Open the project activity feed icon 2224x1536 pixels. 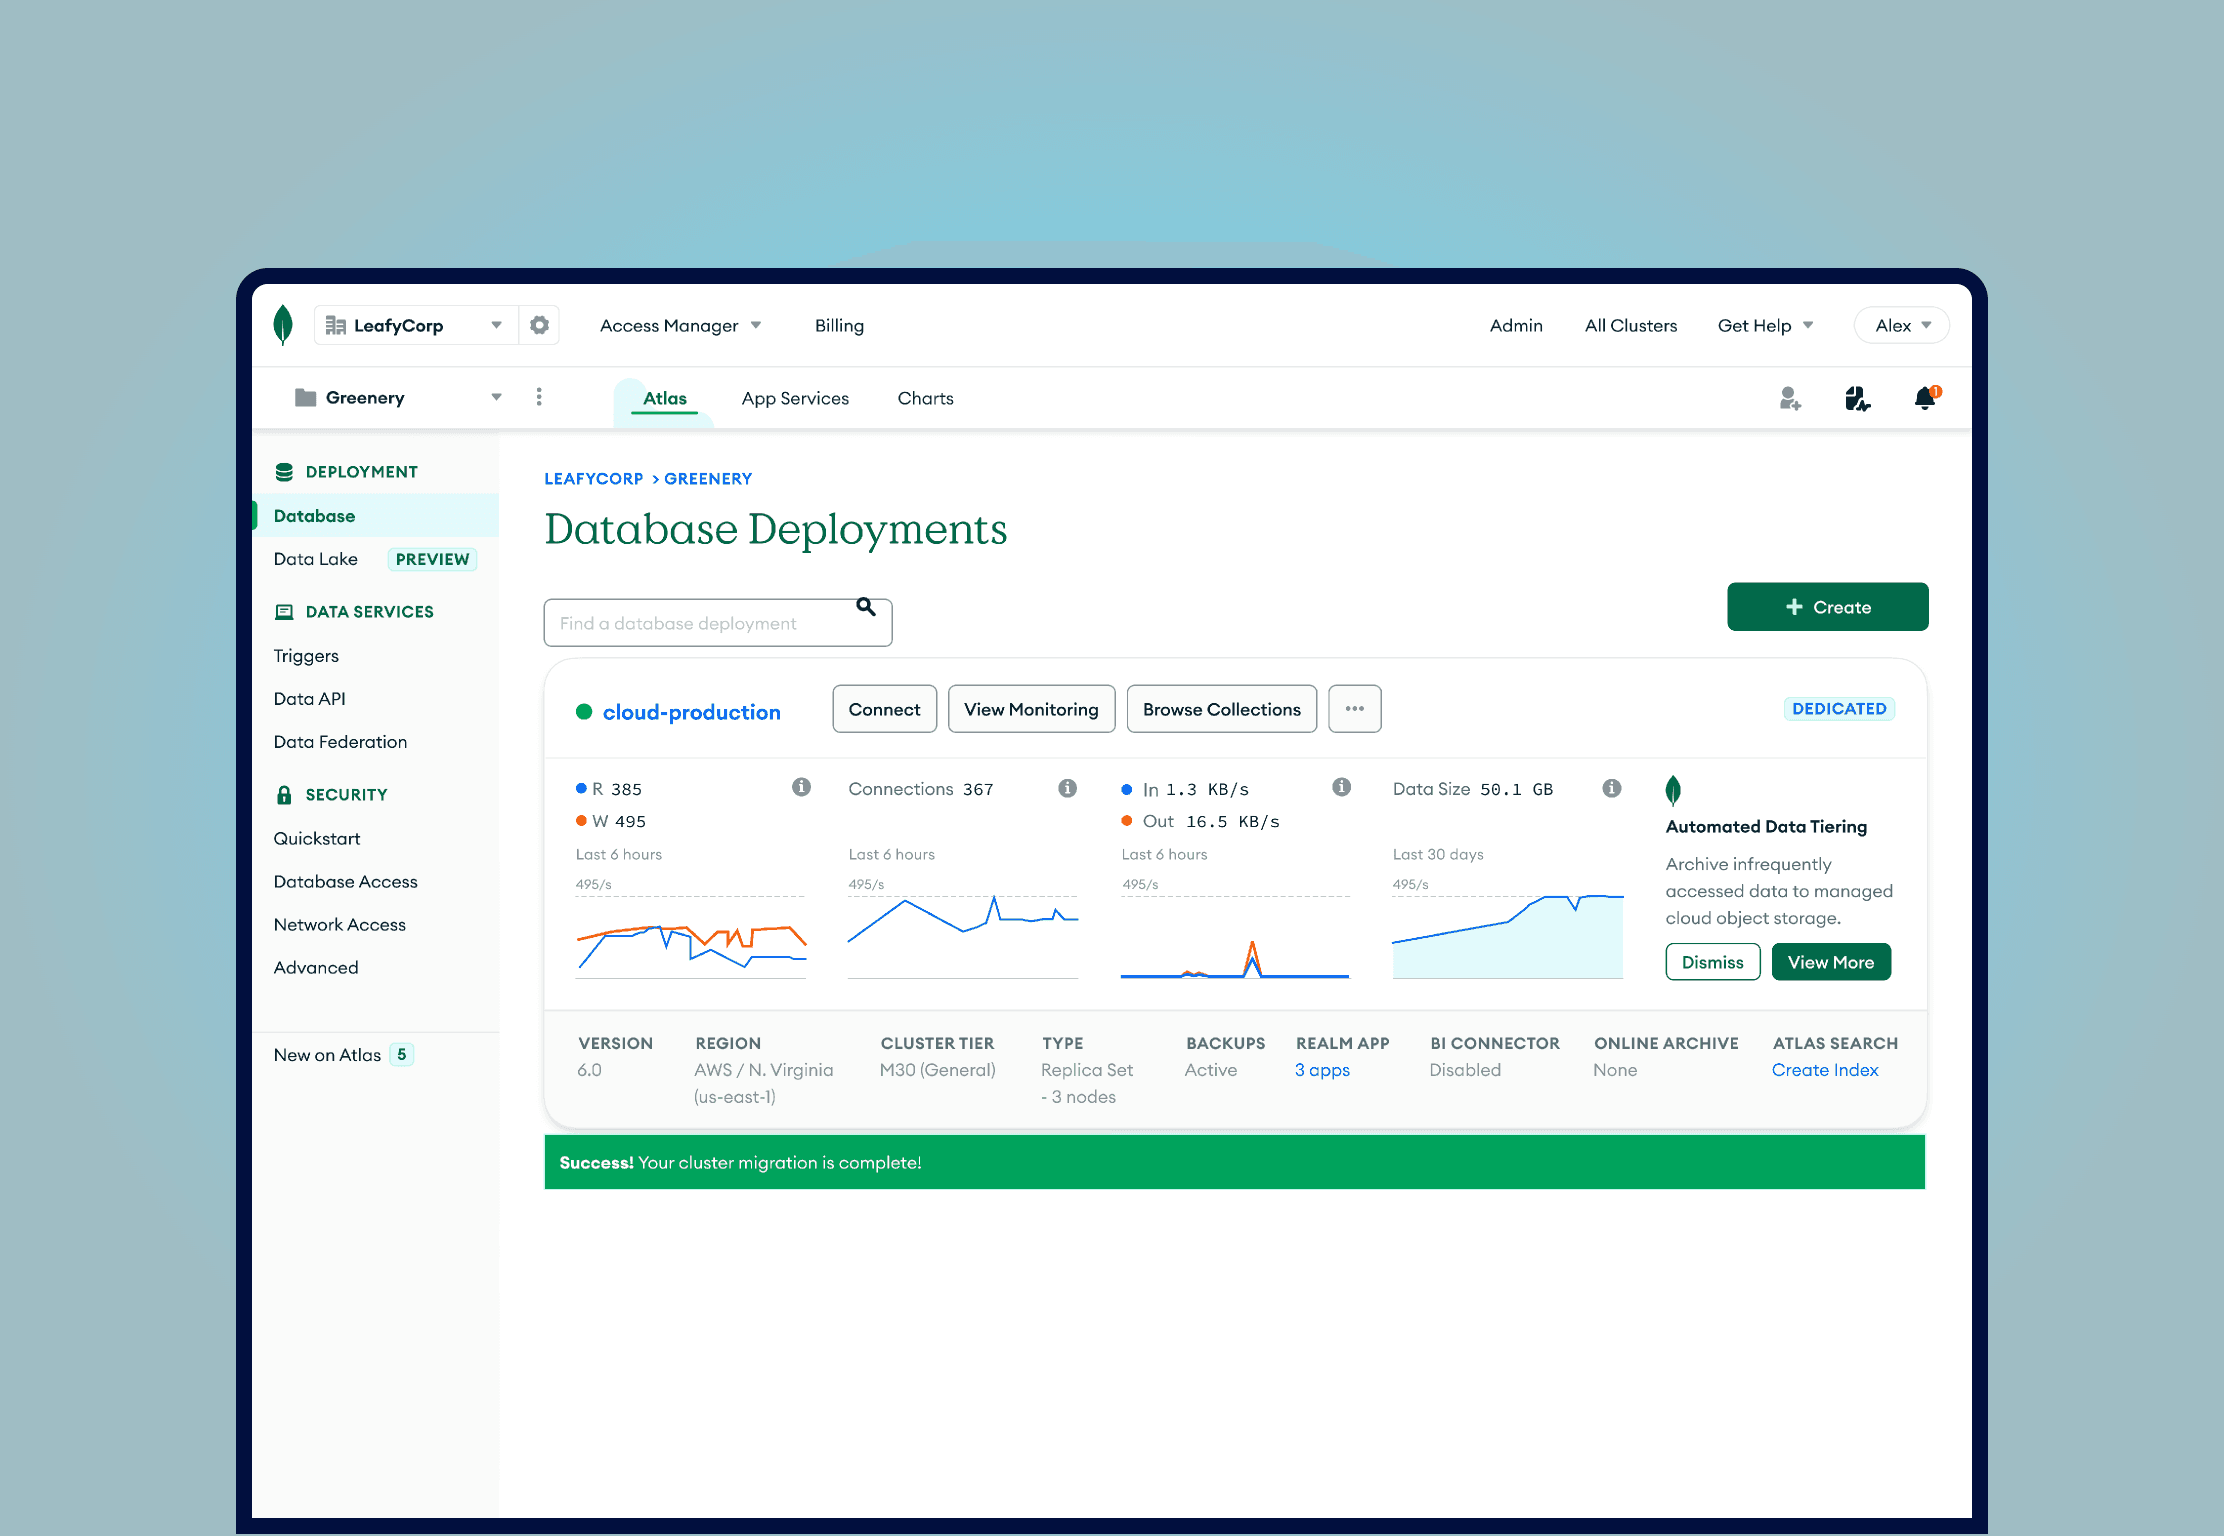(1857, 399)
